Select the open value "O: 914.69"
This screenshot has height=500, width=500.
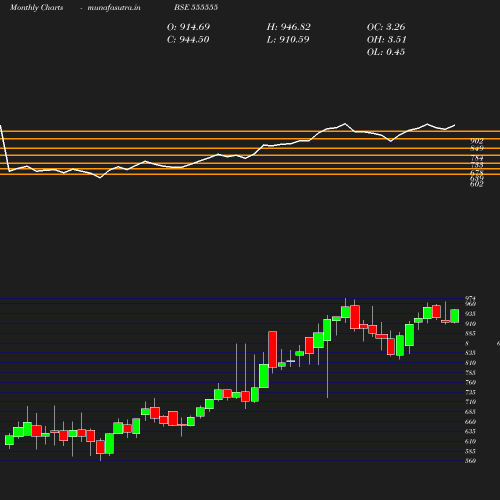click(188, 27)
